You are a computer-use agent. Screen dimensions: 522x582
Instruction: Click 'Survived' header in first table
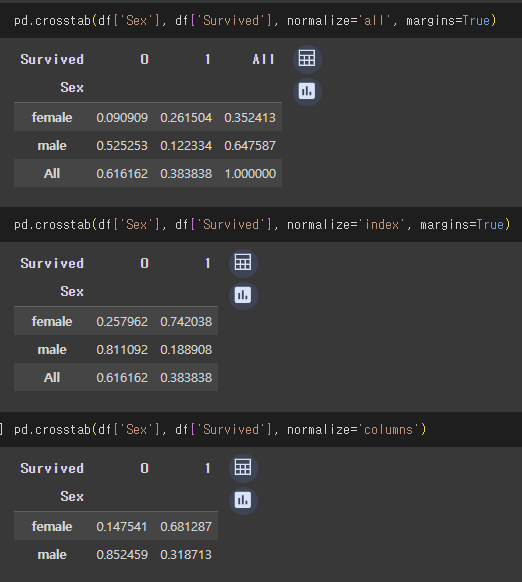[52, 59]
